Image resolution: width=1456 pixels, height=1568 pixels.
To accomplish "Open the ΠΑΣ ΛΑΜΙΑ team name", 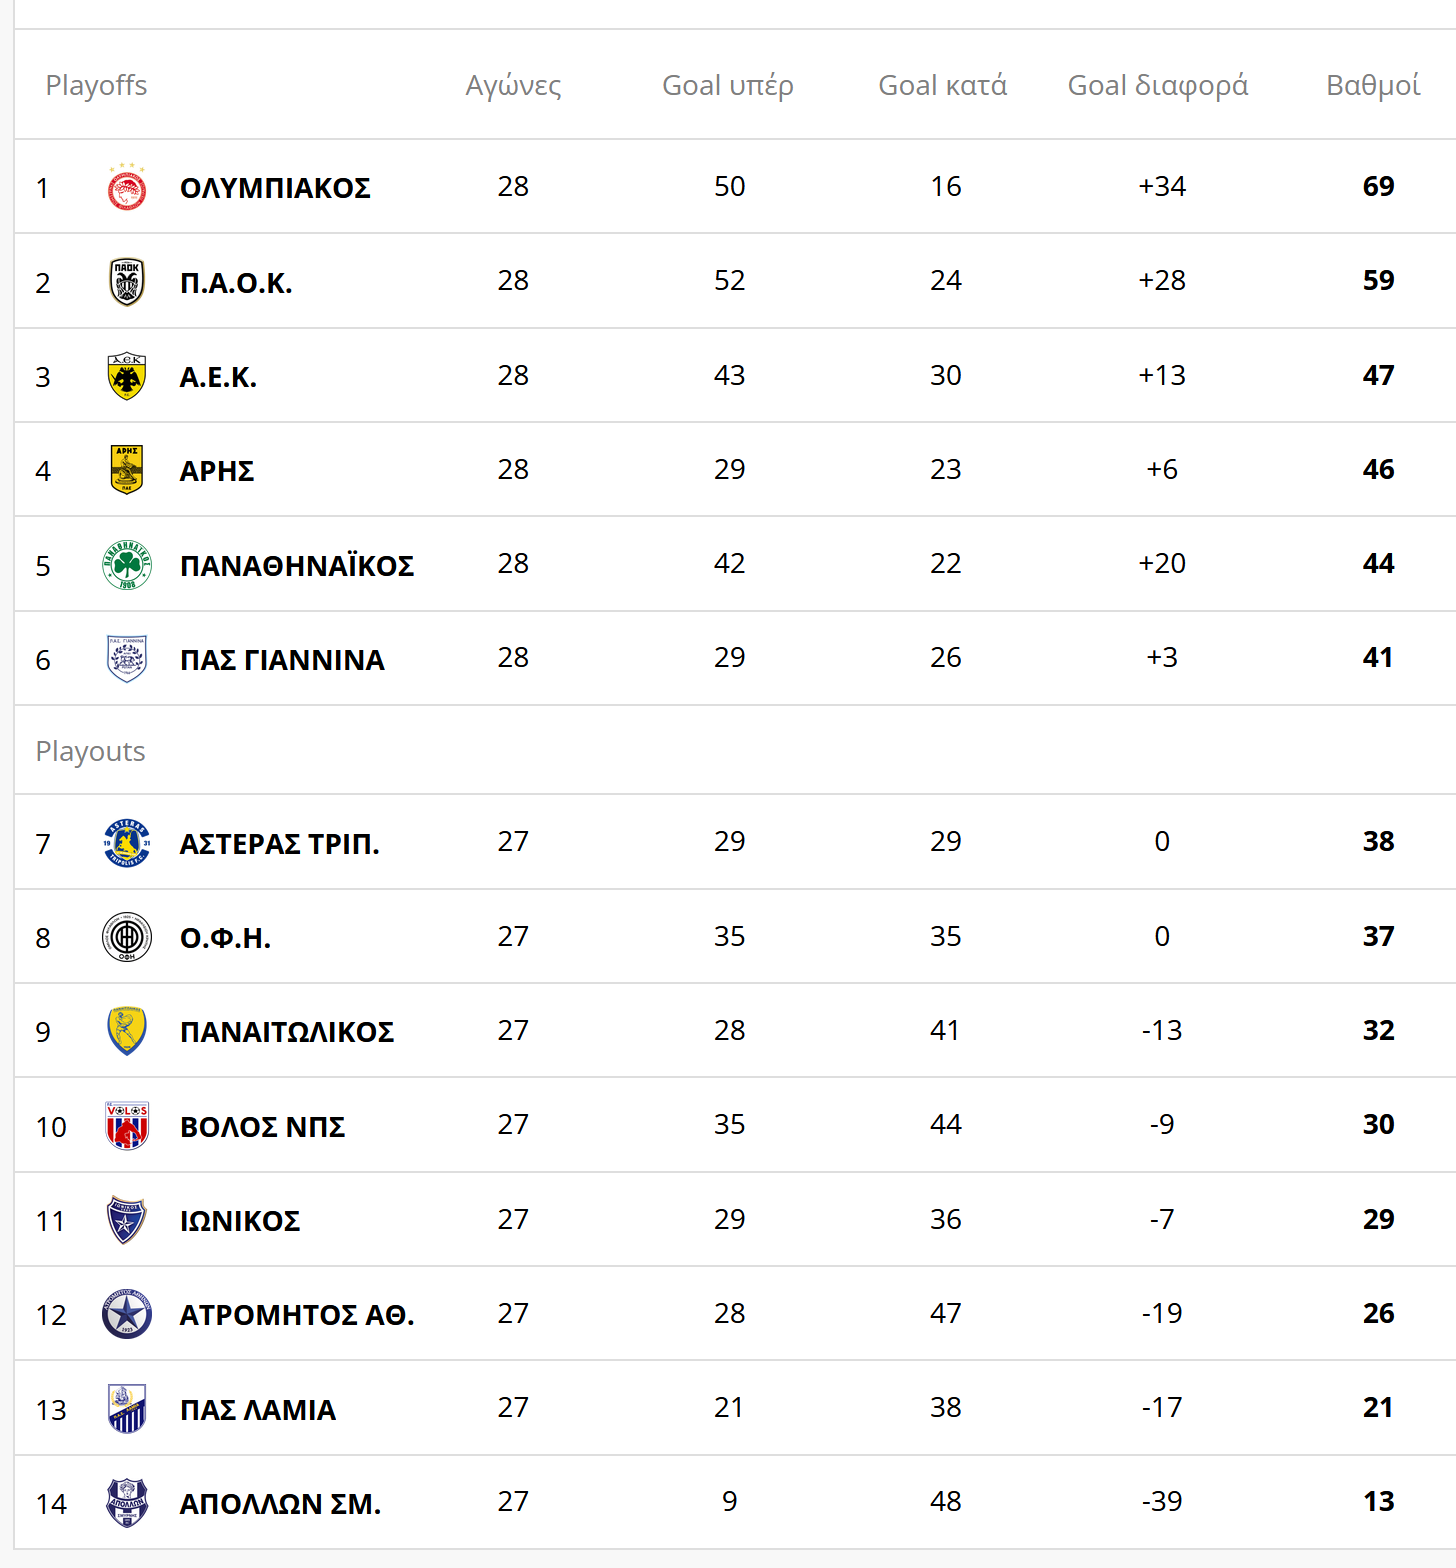I will (x=258, y=1410).
